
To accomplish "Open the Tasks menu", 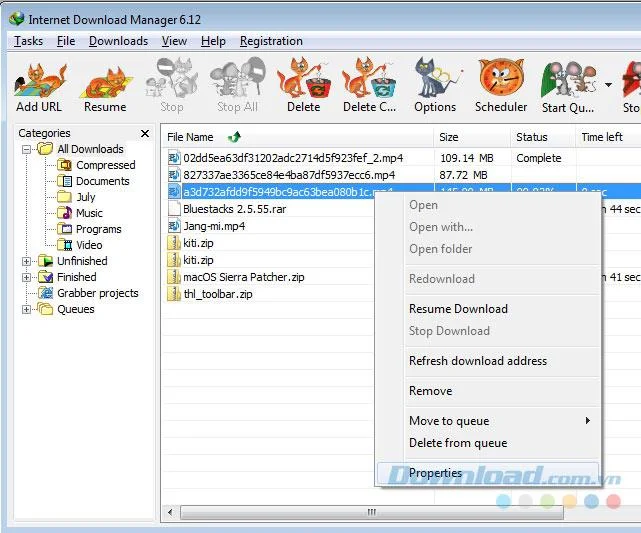I will coord(29,41).
